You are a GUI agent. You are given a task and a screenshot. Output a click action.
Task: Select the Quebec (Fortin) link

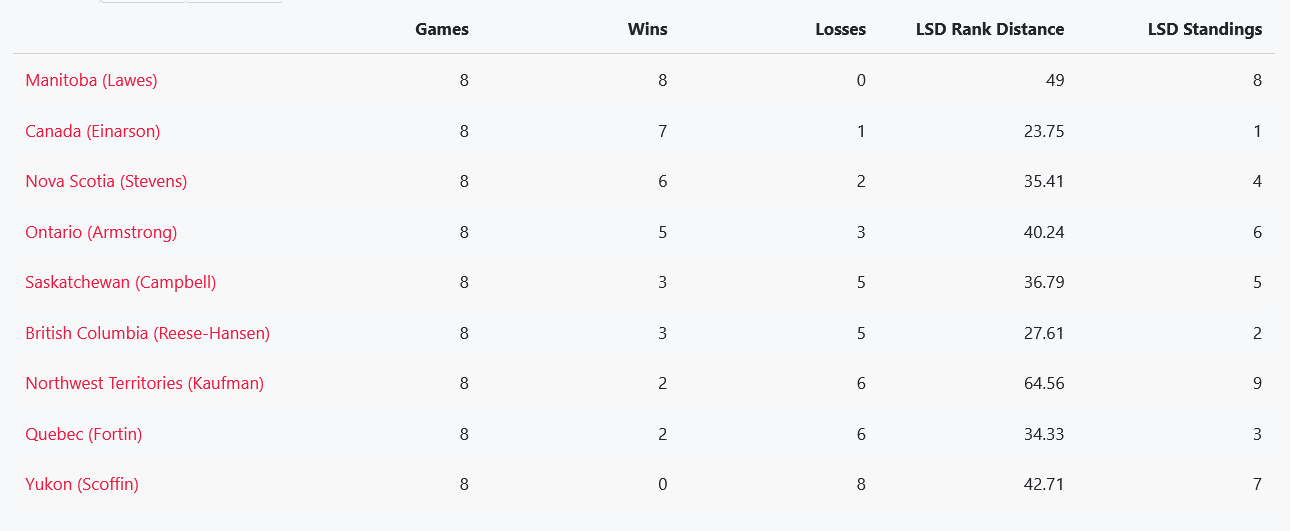coord(83,434)
